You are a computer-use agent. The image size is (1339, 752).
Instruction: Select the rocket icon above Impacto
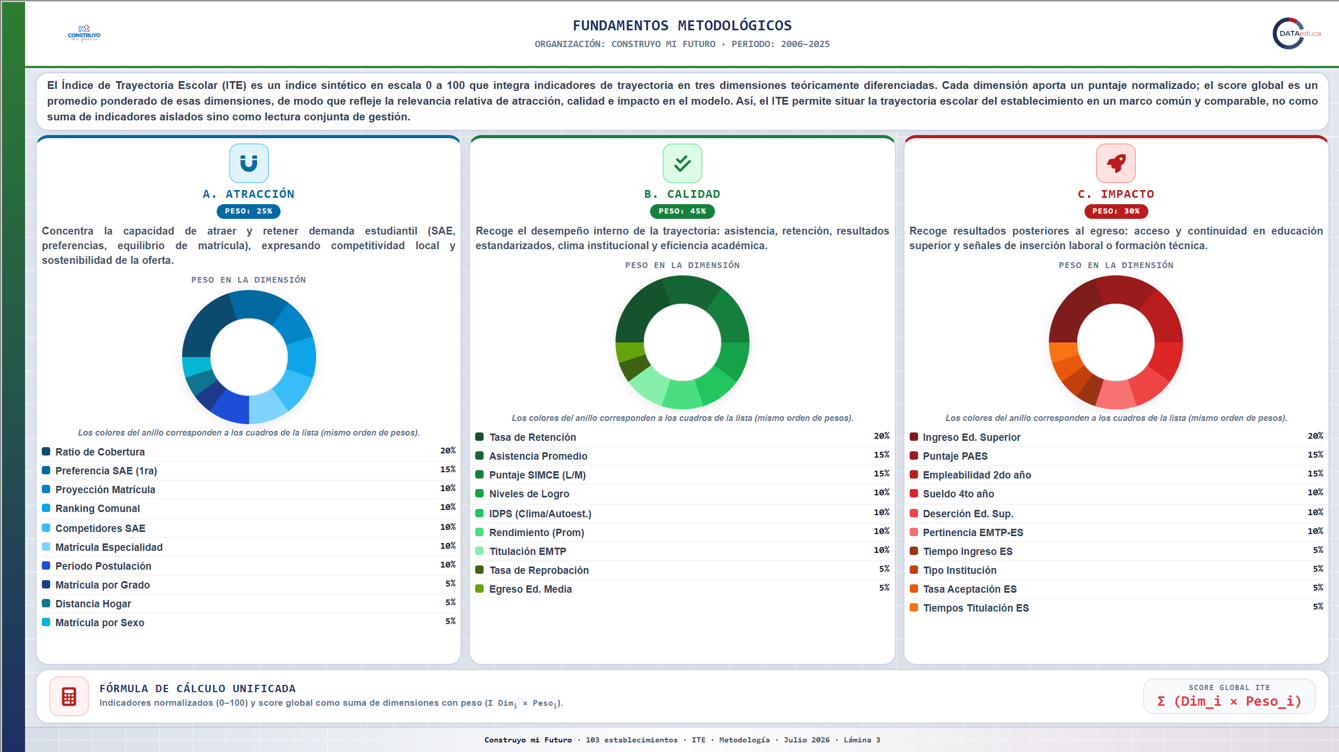pyautogui.click(x=1116, y=163)
